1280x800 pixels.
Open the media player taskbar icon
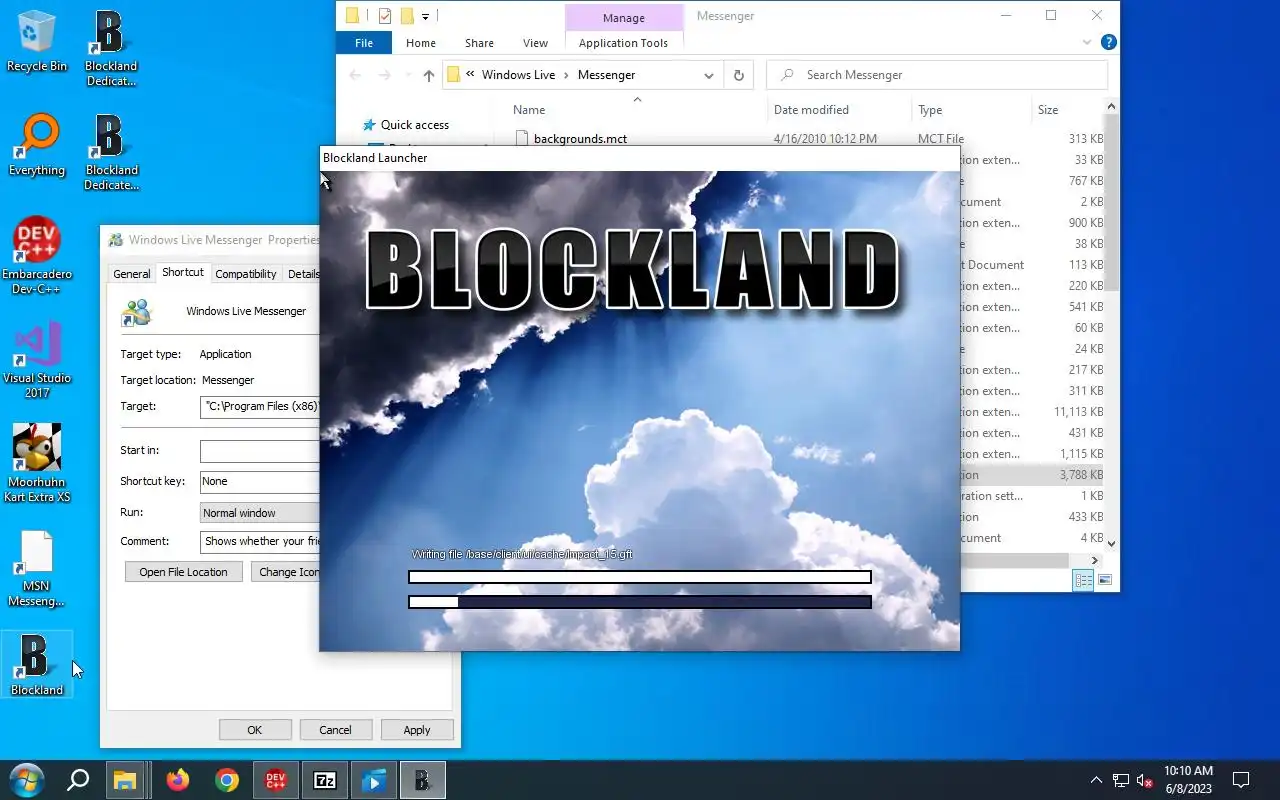pyautogui.click(x=374, y=780)
